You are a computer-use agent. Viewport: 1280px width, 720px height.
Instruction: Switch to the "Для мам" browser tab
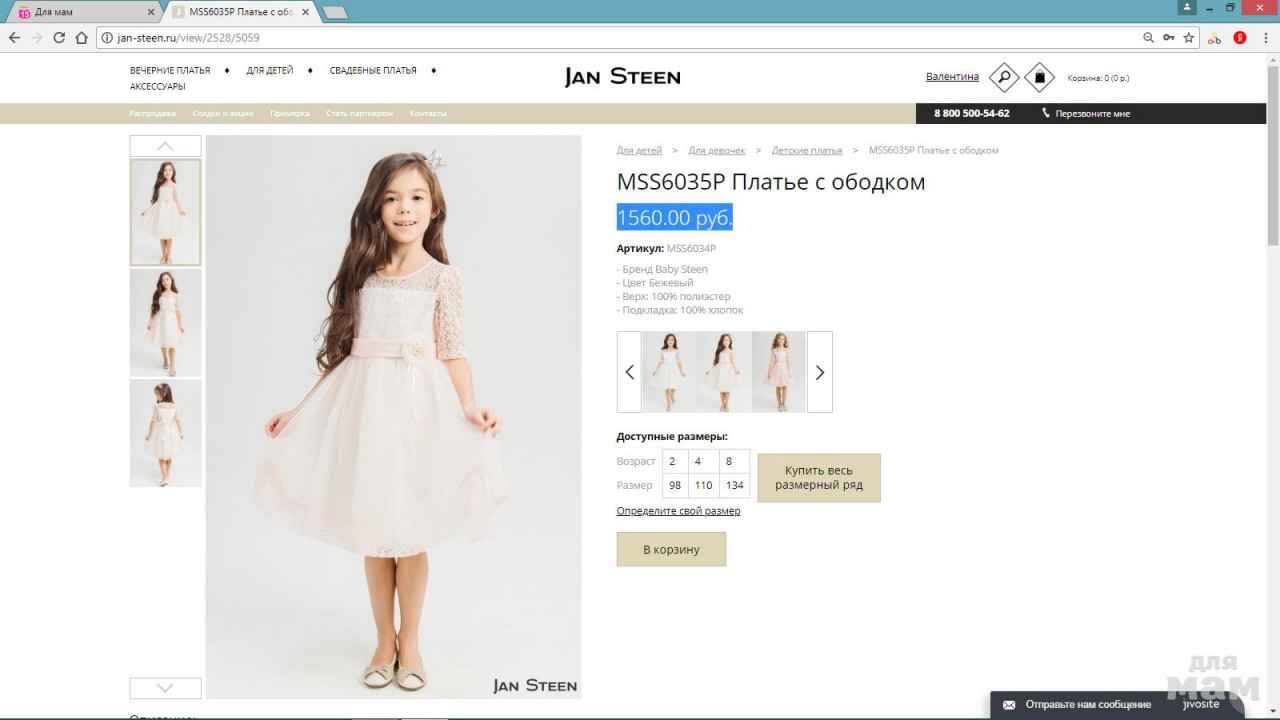pyautogui.click(x=80, y=12)
